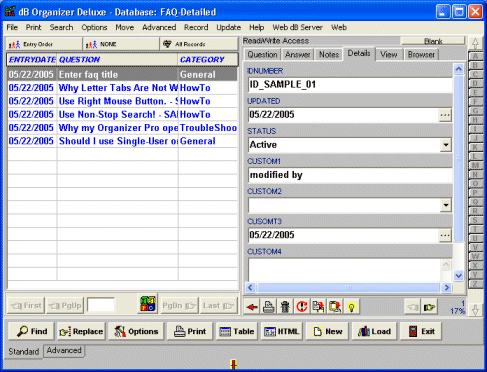Click the trash can delete icon
The width and height of the screenshot is (487, 372).
tap(285, 306)
